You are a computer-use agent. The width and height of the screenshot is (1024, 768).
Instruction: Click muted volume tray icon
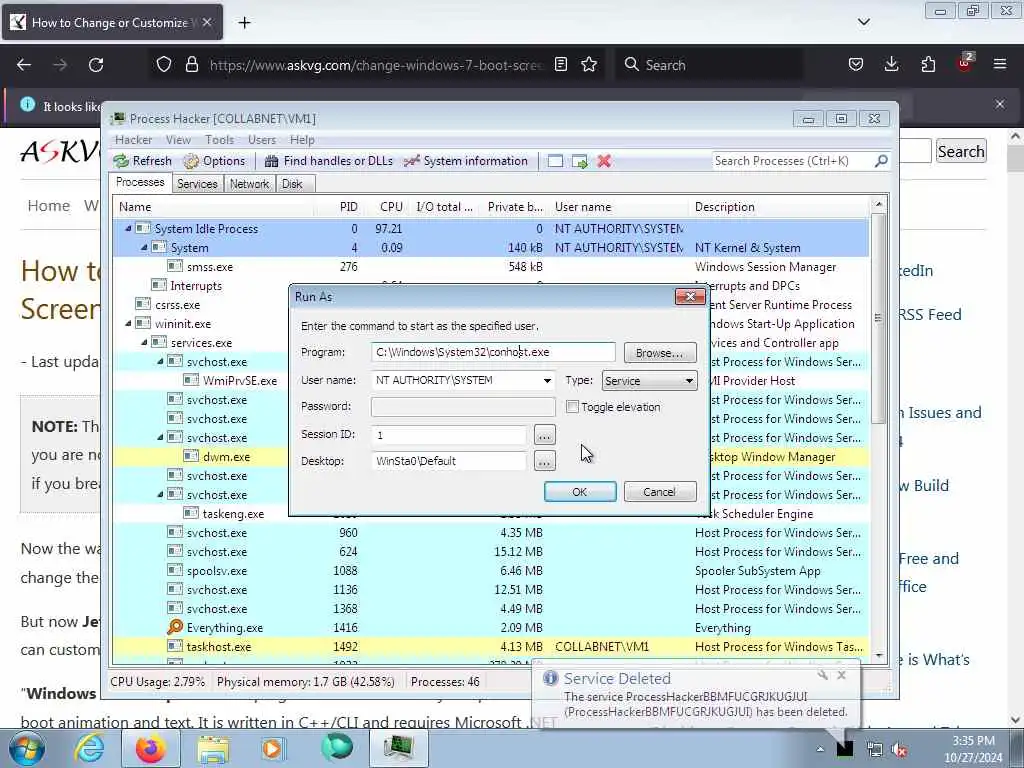[x=899, y=750]
